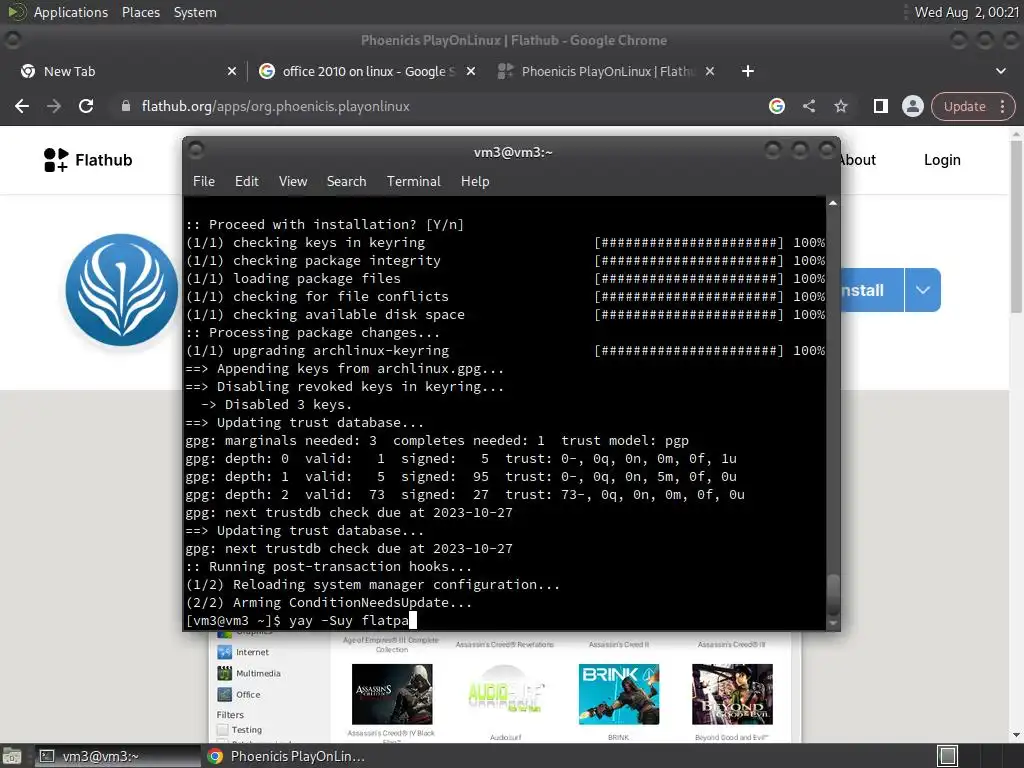Image resolution: width=1024 pixels, height=768 pixels.
Task: Click the Beyond Good and Evil thumbnail
Action: 732,694
